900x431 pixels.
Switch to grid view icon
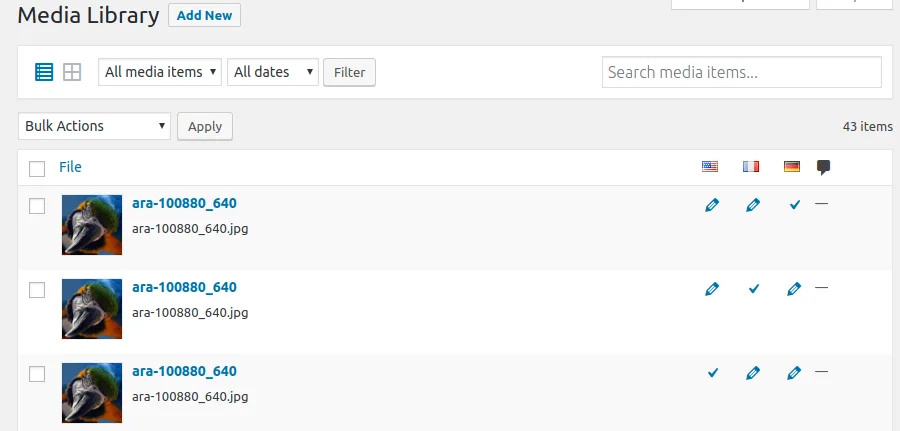[x=72, y=72]
